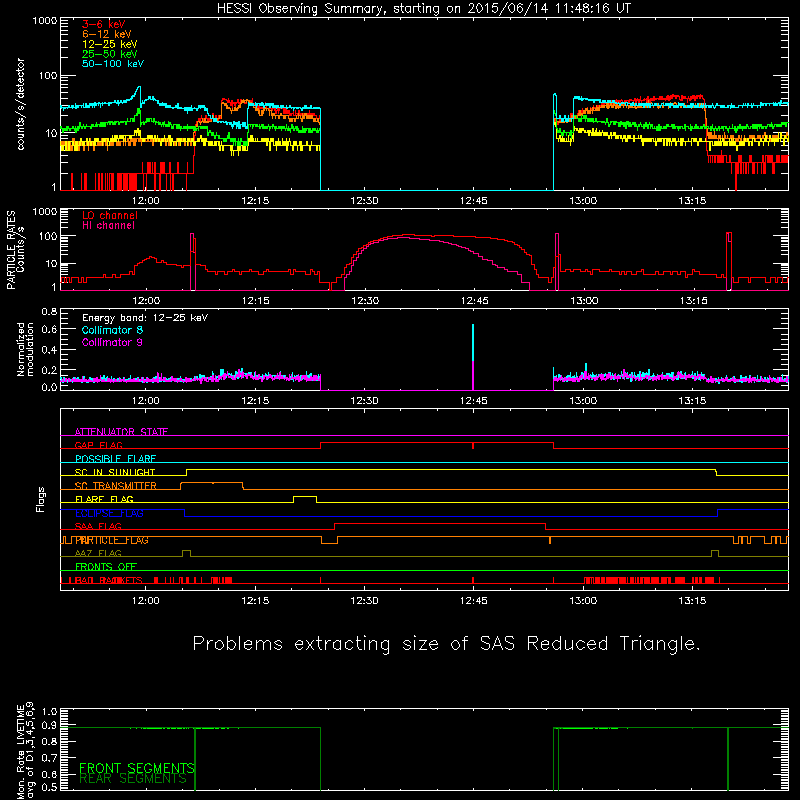Click the Energy band: 12-25 keV label
The height and width of the screenshot is (800, 800).
tap(145, 318)
